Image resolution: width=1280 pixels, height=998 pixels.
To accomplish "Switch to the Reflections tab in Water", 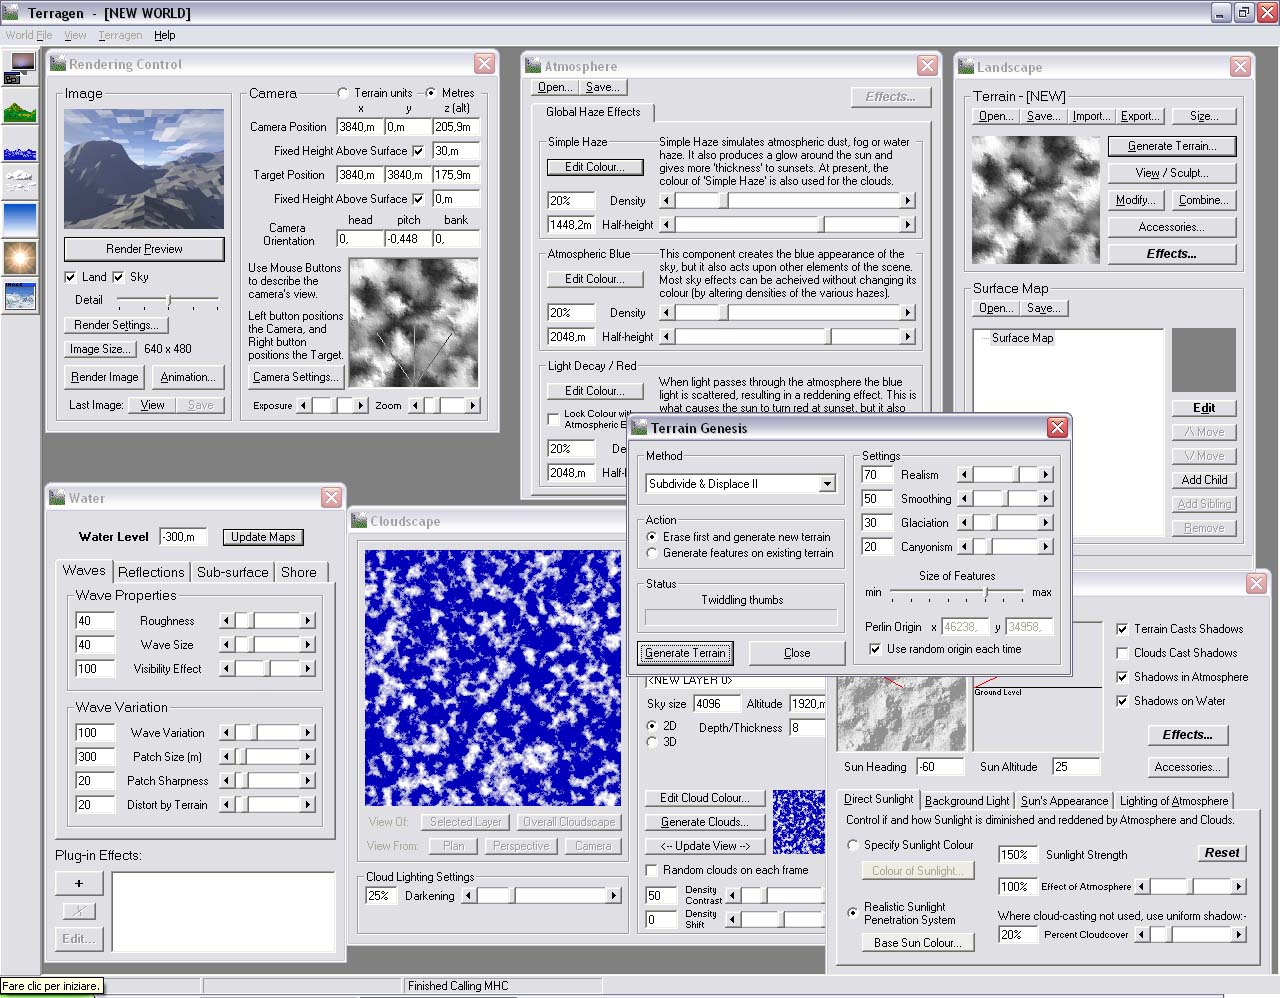I will pos(151,572).
